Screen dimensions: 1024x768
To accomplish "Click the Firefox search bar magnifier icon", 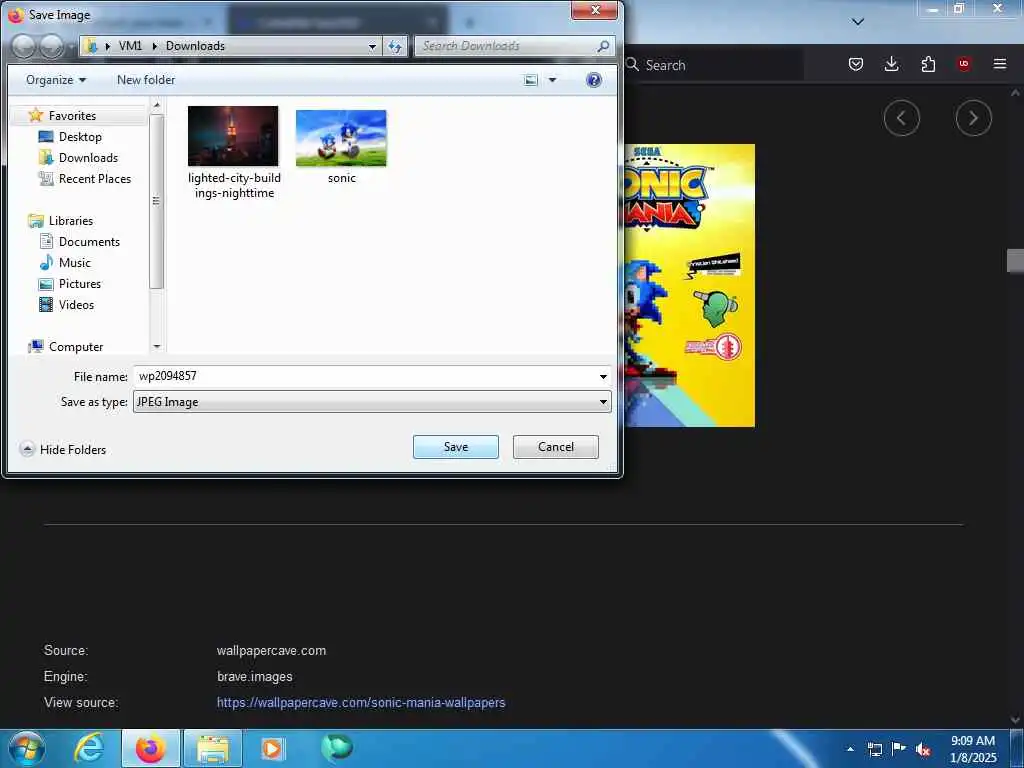I will [632, 64].
